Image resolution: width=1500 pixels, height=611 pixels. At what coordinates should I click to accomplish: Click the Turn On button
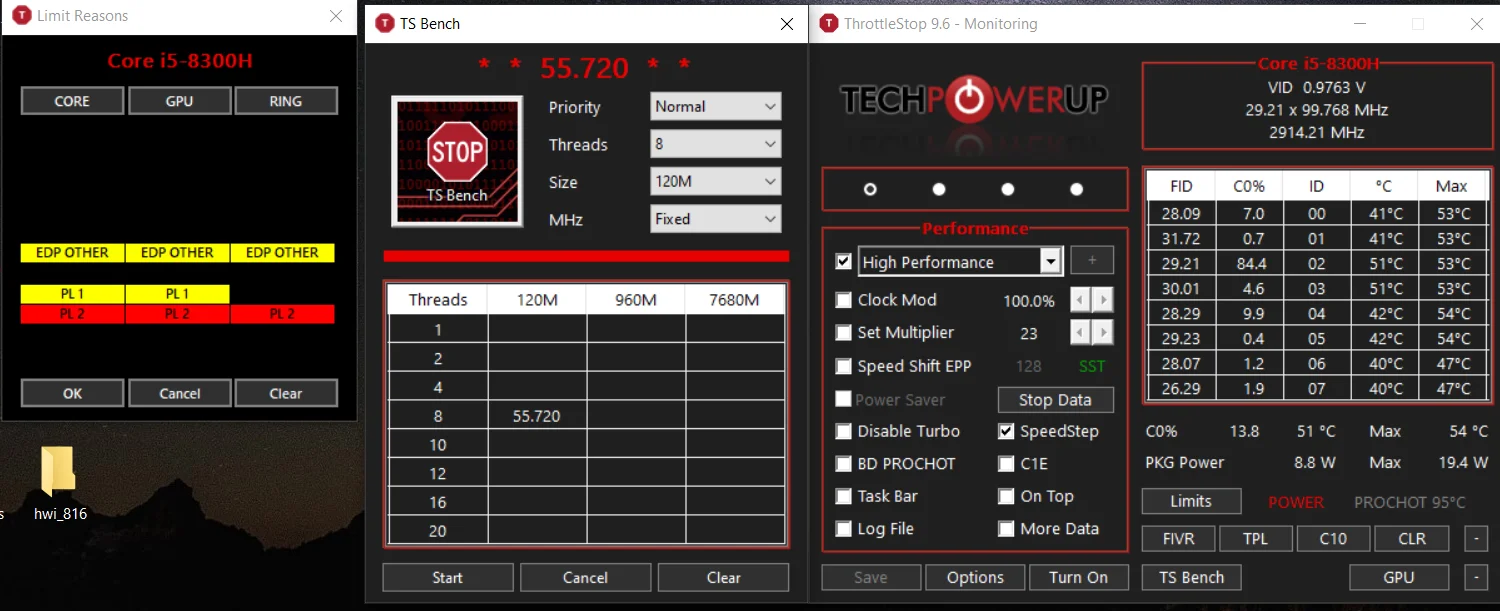click(x=1078, y=577)
